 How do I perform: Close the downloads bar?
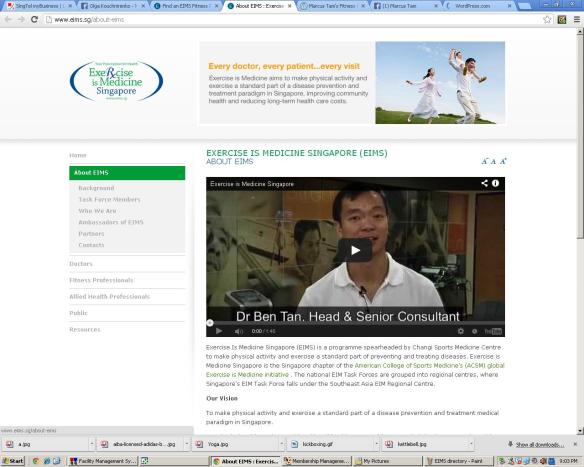pyautogui.click(x=575, y=444)
